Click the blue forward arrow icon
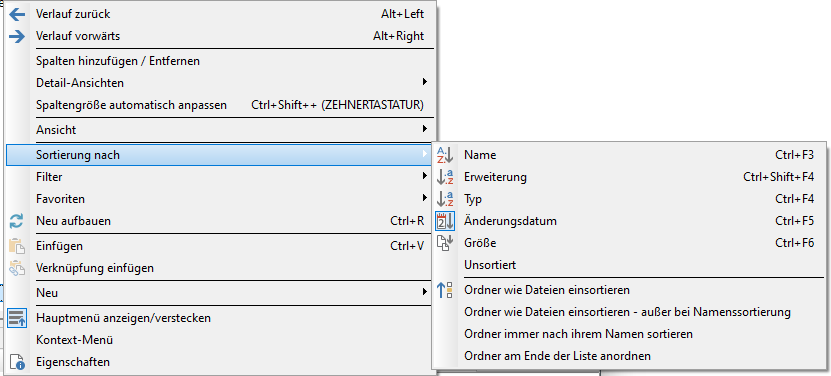This screenshot has height=376, width=831. click(17, 37)
